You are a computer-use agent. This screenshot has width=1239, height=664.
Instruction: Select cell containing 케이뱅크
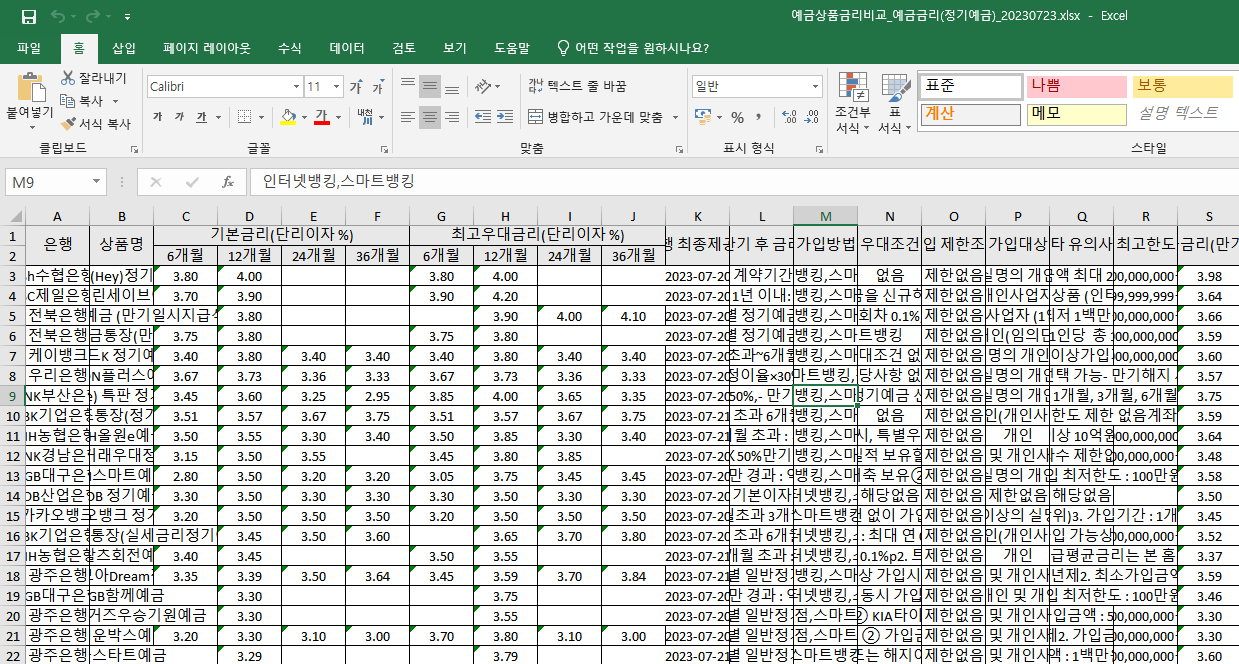(57, 355)
